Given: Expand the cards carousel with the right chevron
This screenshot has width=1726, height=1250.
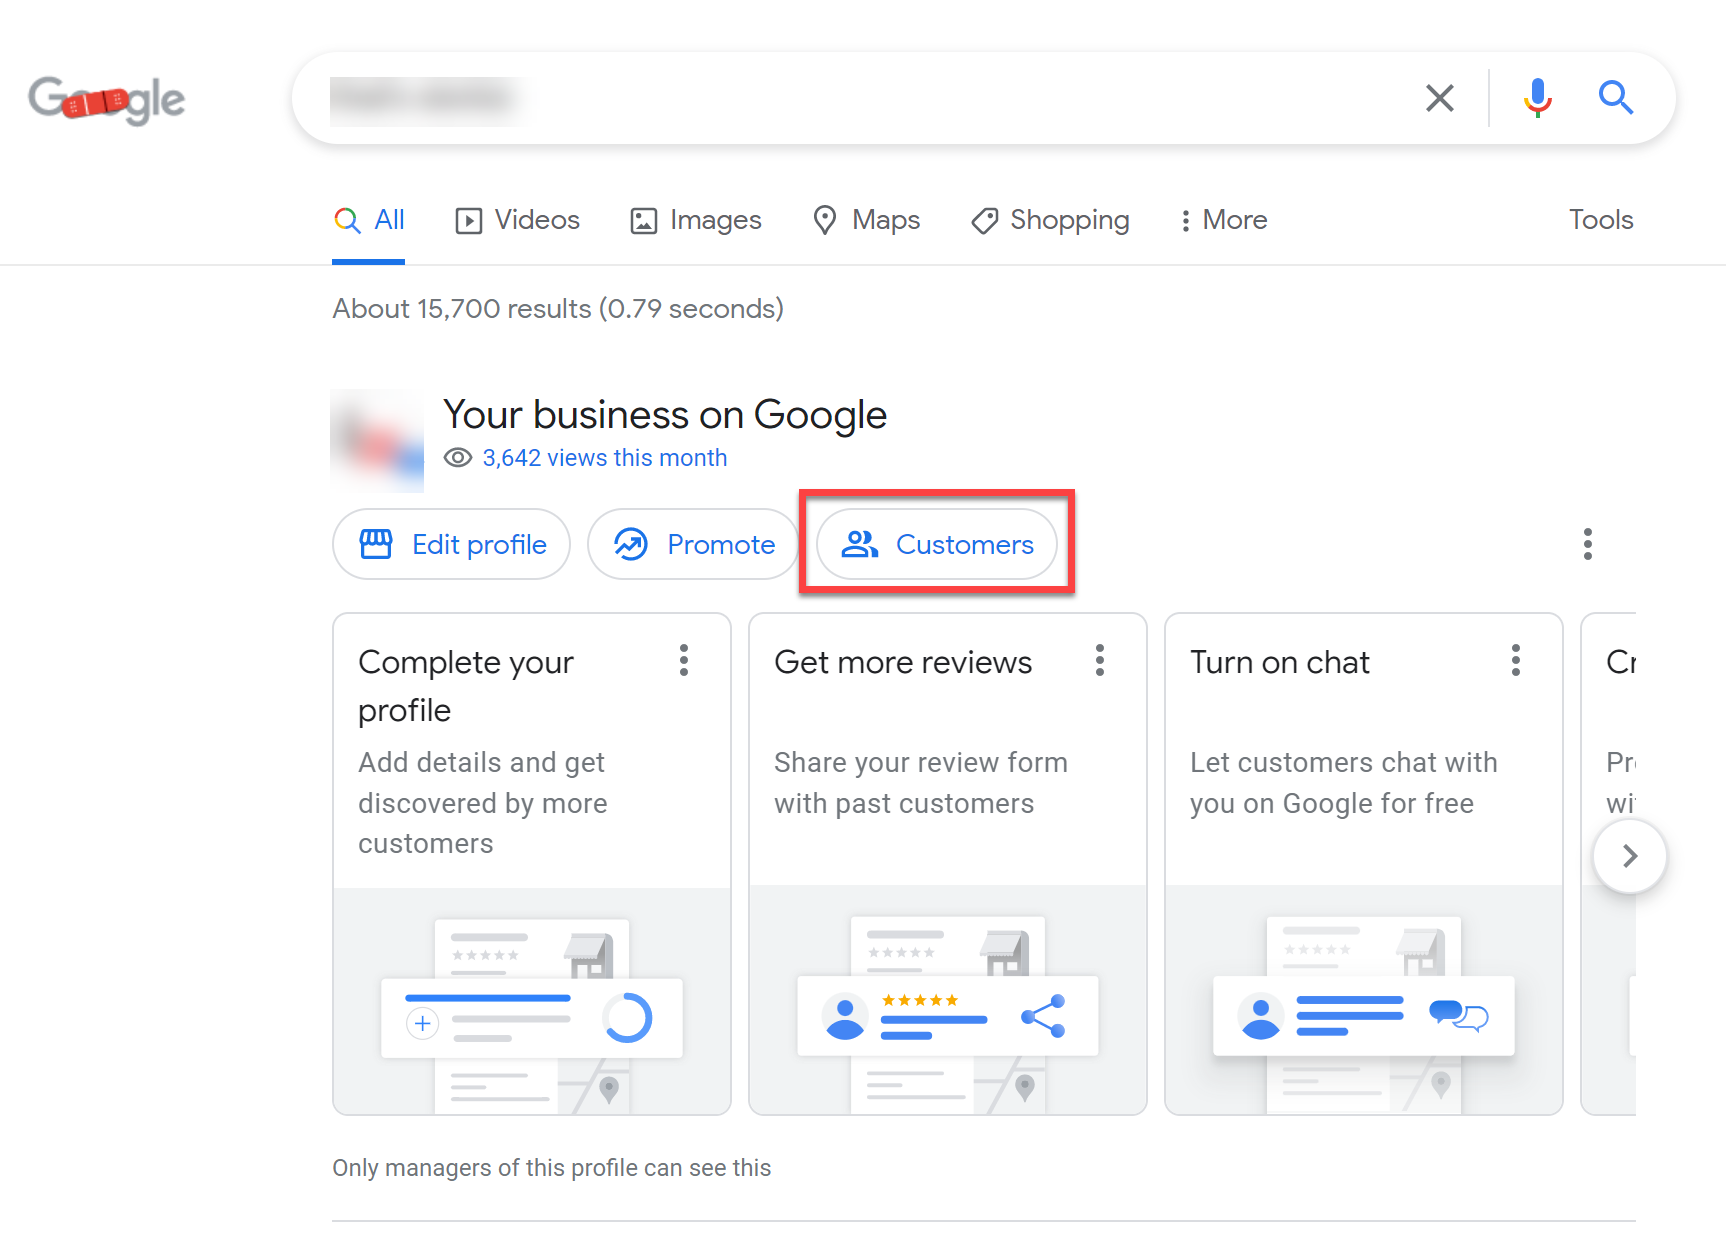Looking at the screenshot, I should pos(1629,856).
